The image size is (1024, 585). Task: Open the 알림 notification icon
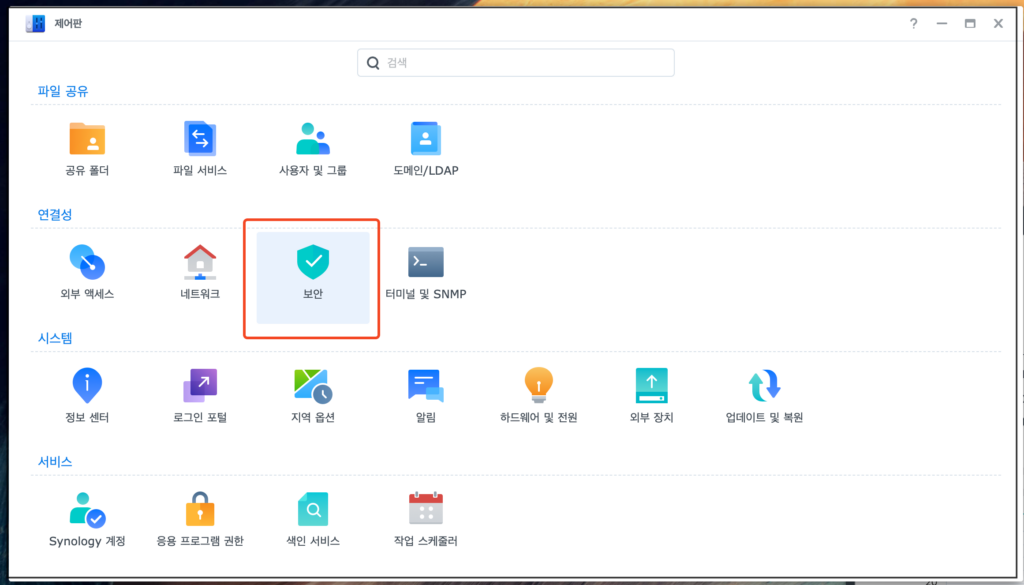[426, 385]
